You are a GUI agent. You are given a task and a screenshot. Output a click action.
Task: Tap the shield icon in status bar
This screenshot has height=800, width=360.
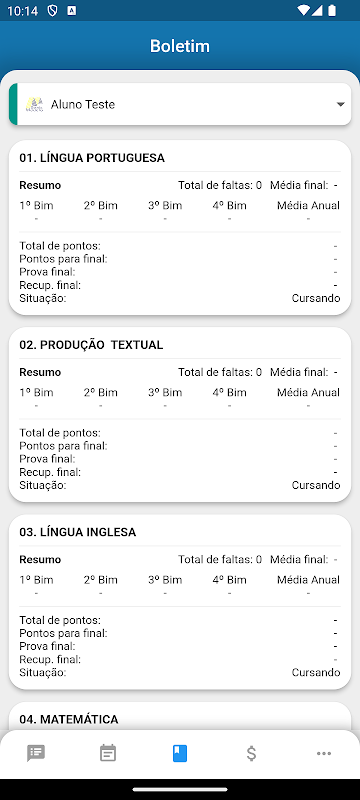click(53, 11)
